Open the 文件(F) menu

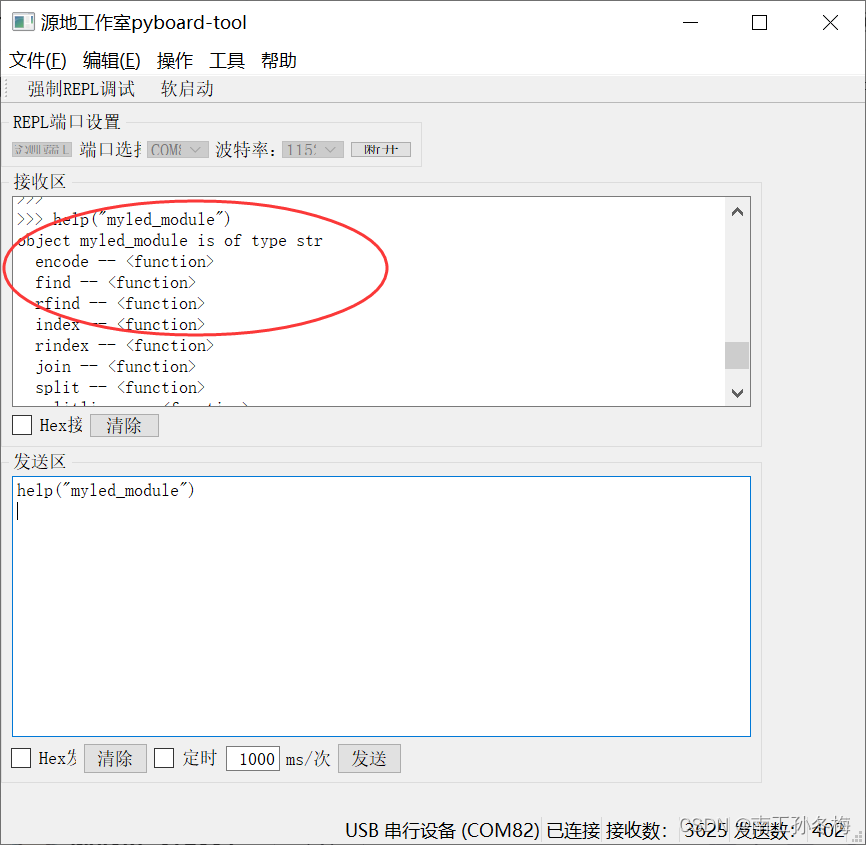click(38, 60)
